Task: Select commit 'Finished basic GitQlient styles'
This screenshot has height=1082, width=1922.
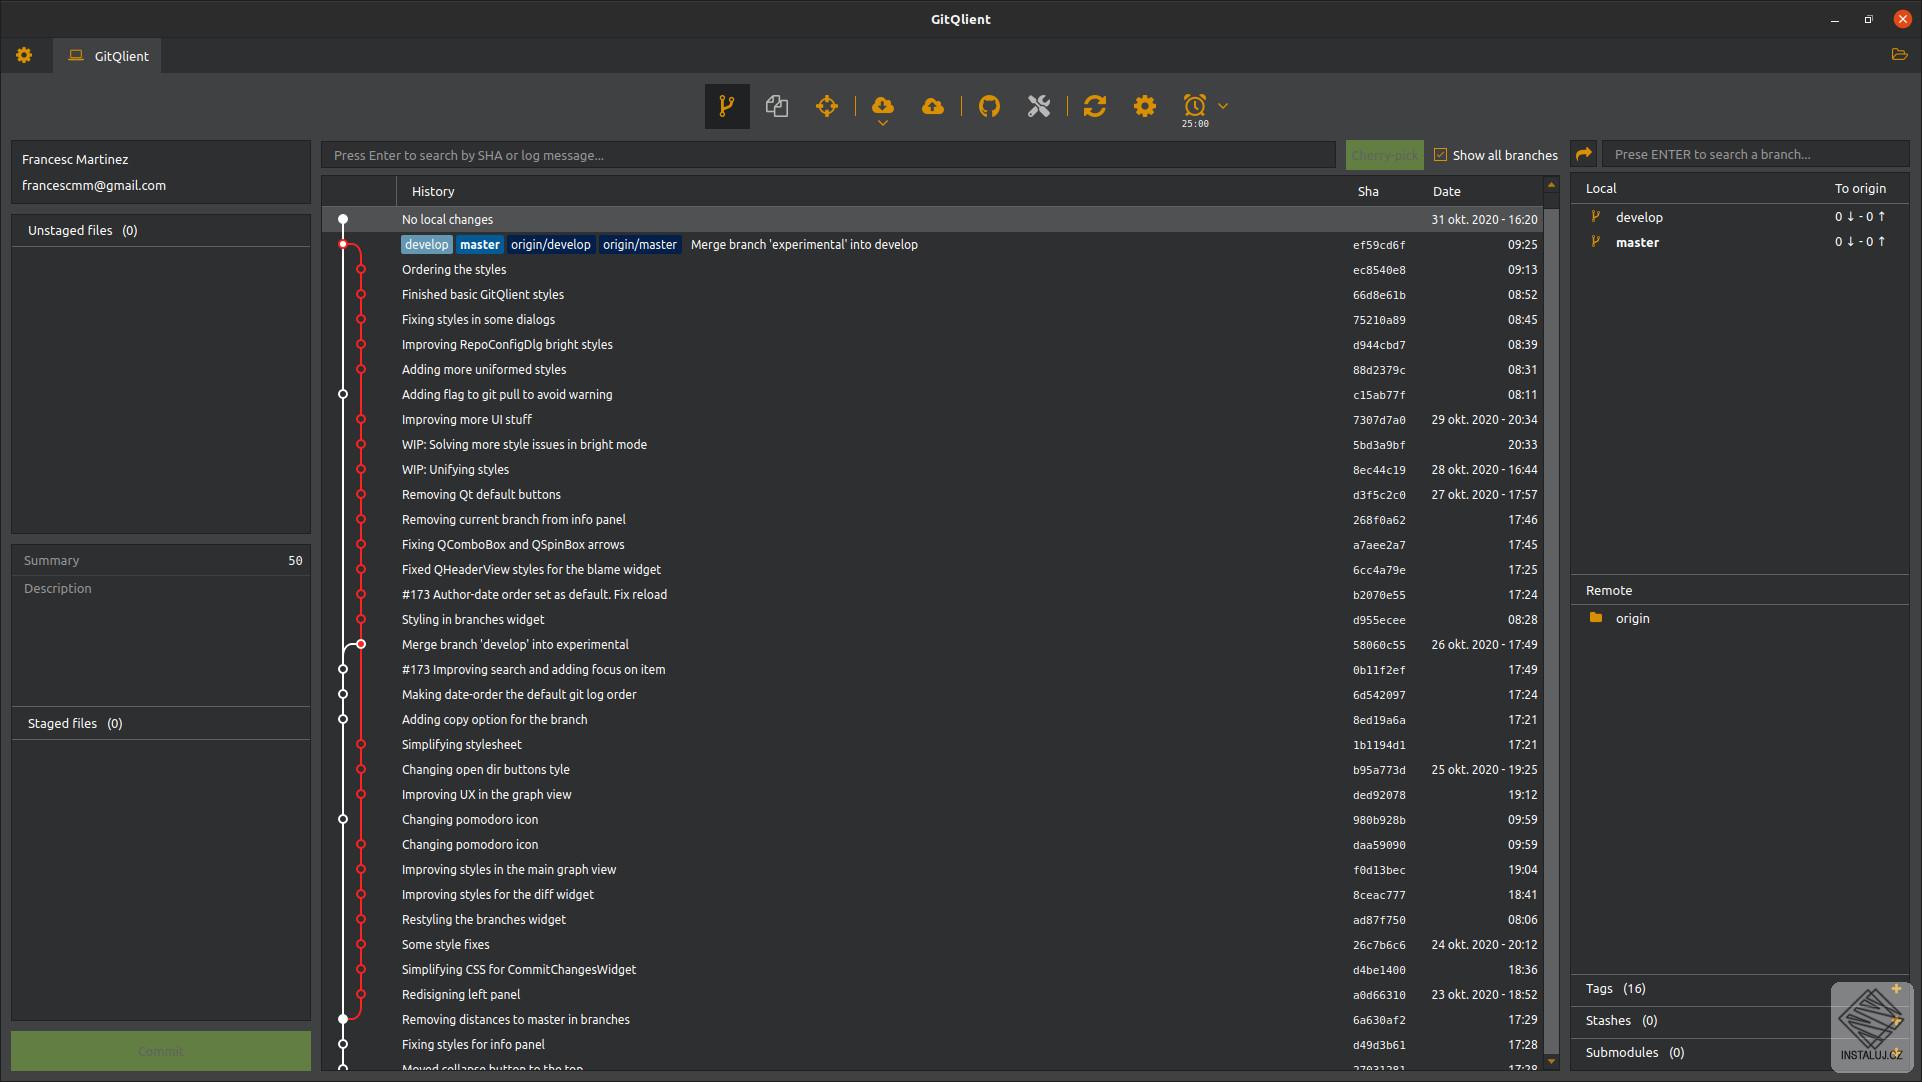Action: click(x=932, y=294)
